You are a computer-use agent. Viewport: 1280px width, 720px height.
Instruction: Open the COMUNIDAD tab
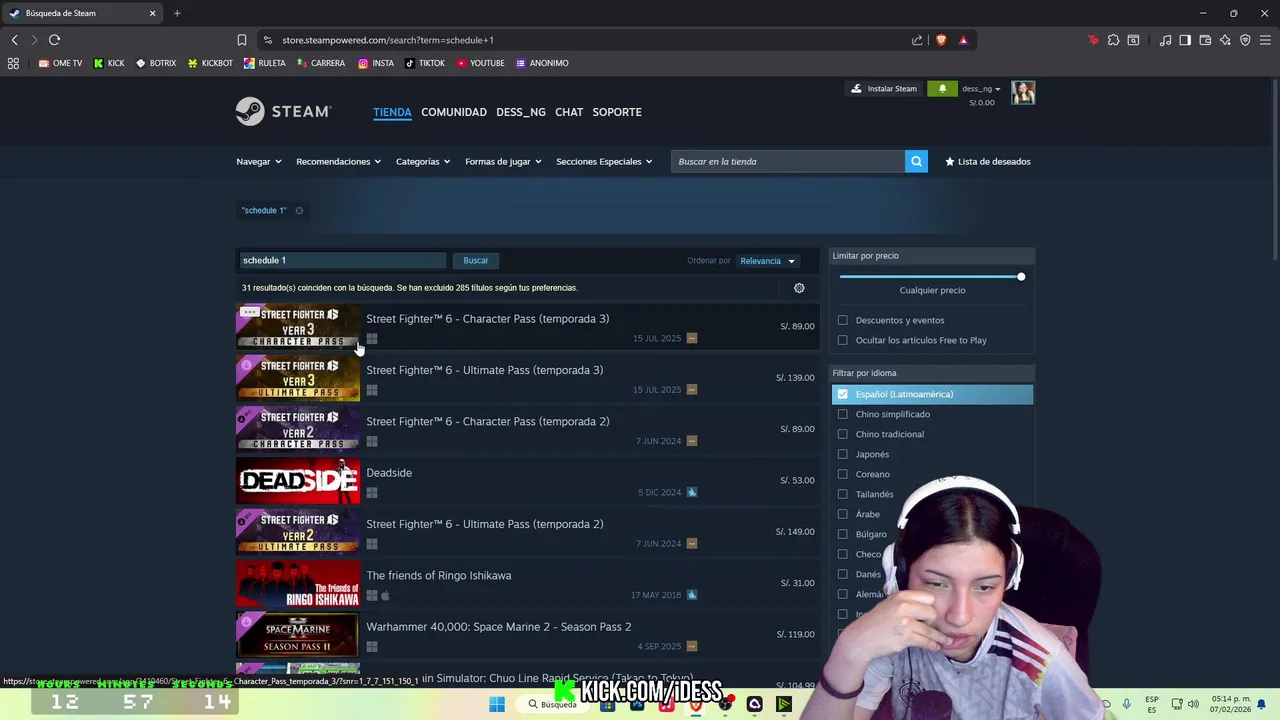coord(454,112)
